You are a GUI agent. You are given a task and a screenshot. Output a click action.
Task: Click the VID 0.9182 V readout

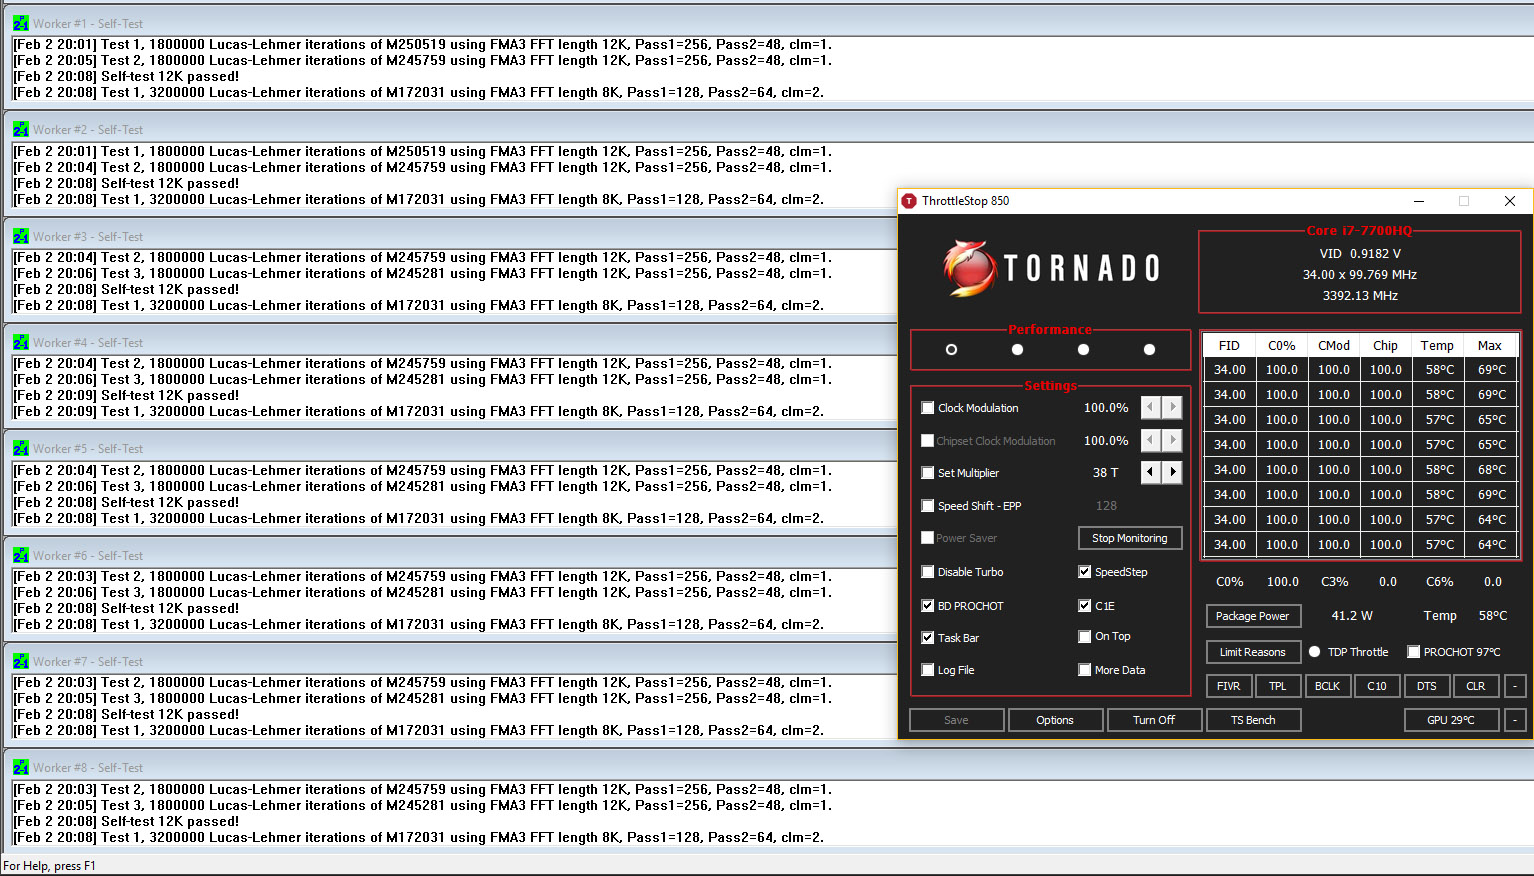click(x=1360, y=254)
